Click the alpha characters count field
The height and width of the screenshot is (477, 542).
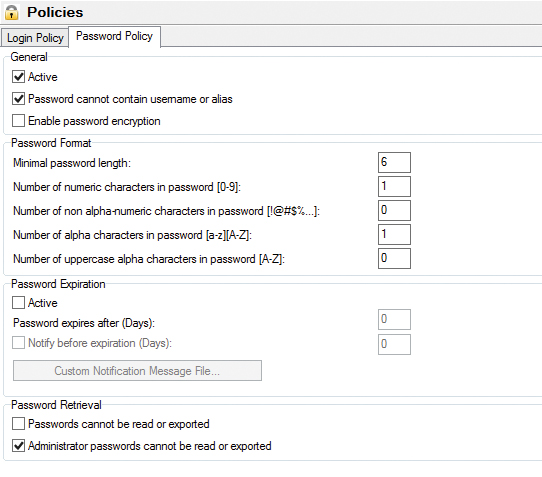pos(394,234)
